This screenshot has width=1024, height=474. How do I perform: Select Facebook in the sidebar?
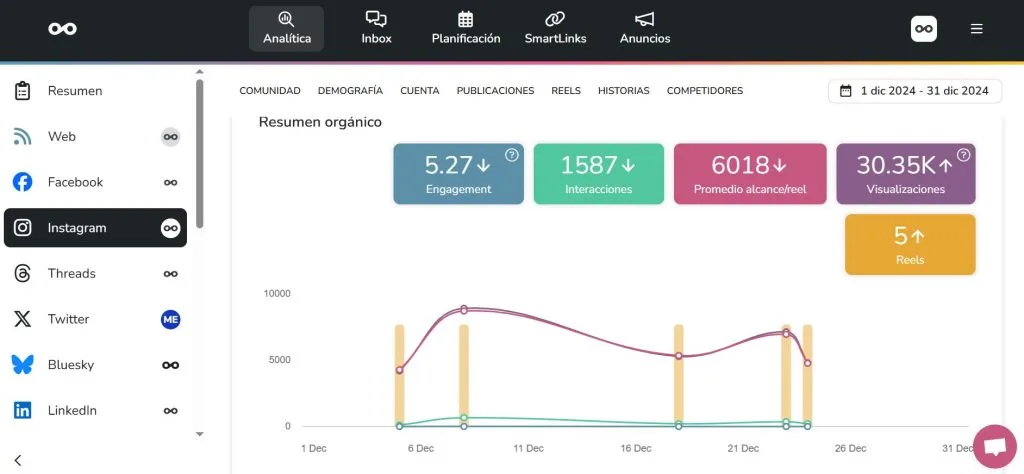pos(75,182)
